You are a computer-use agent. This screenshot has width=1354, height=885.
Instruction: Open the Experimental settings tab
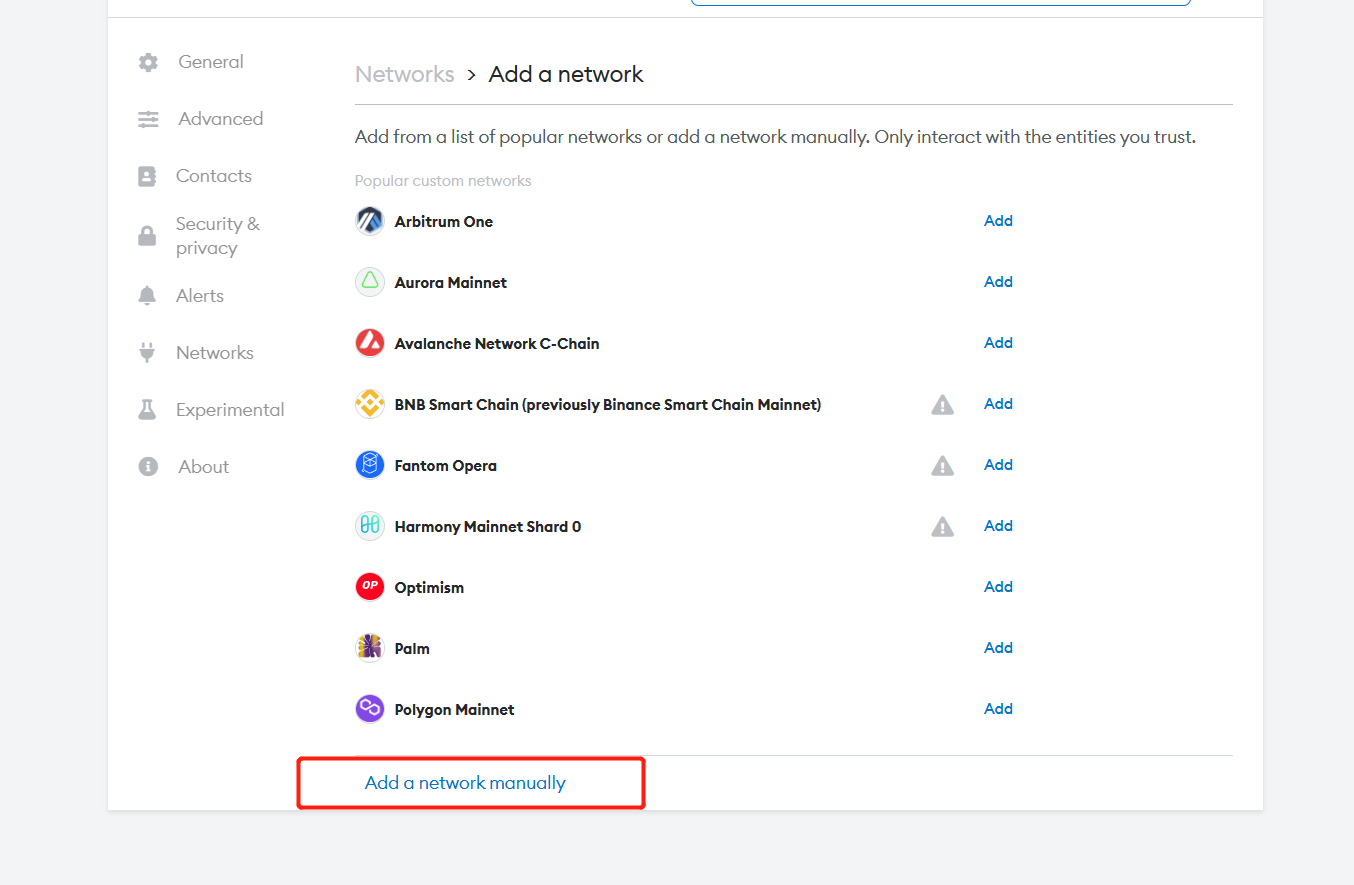tap(229, 410)
